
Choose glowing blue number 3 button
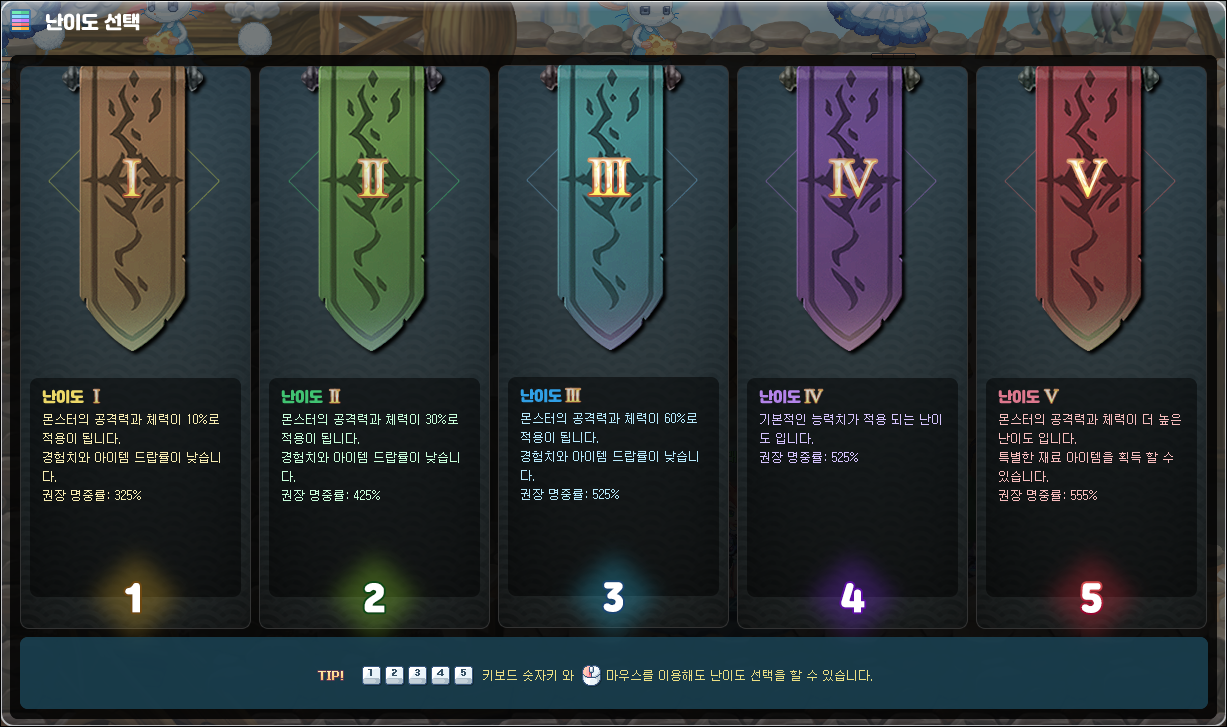pos(613,598)
